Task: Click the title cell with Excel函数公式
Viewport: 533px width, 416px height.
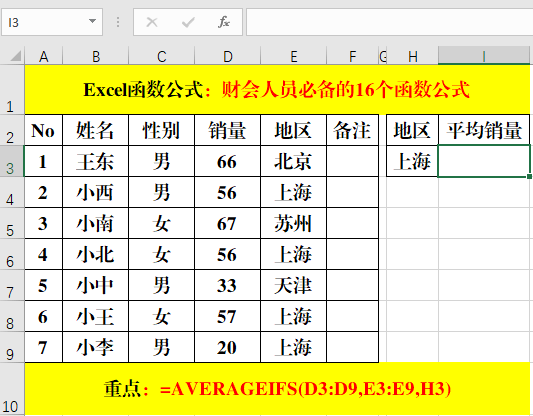Action: [277, 90]
